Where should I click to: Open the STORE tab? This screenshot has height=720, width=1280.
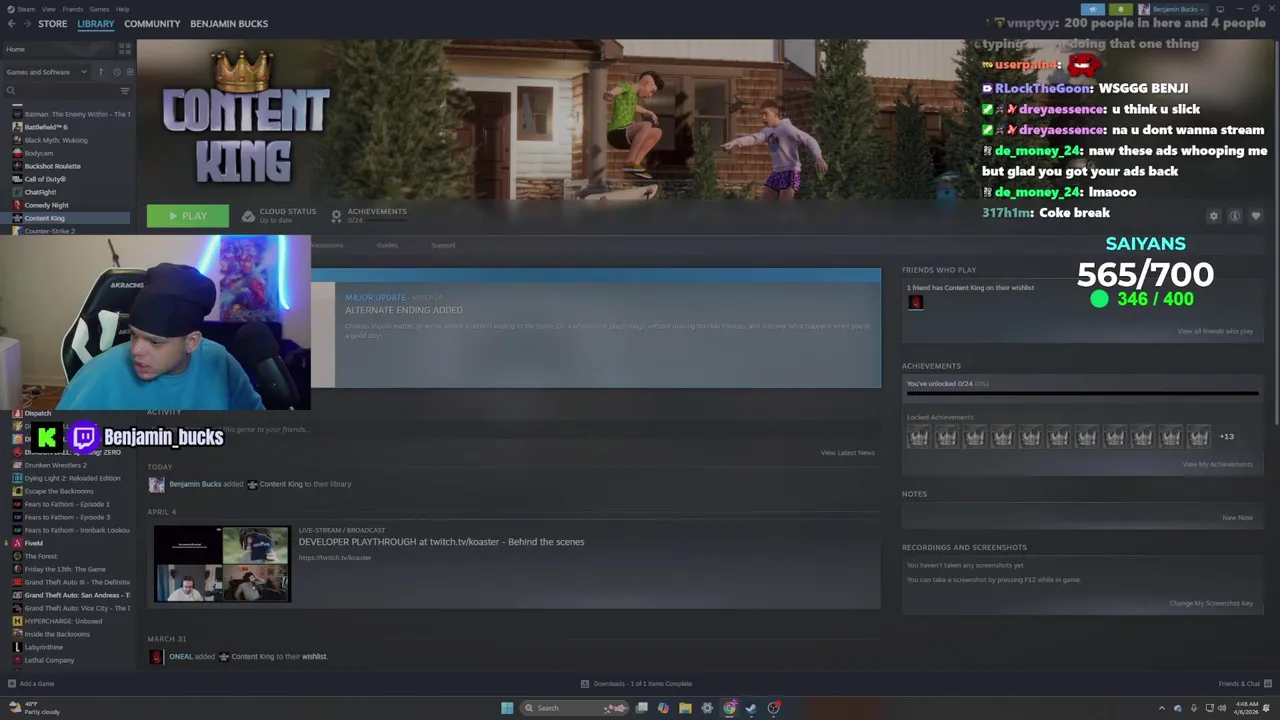52,24
